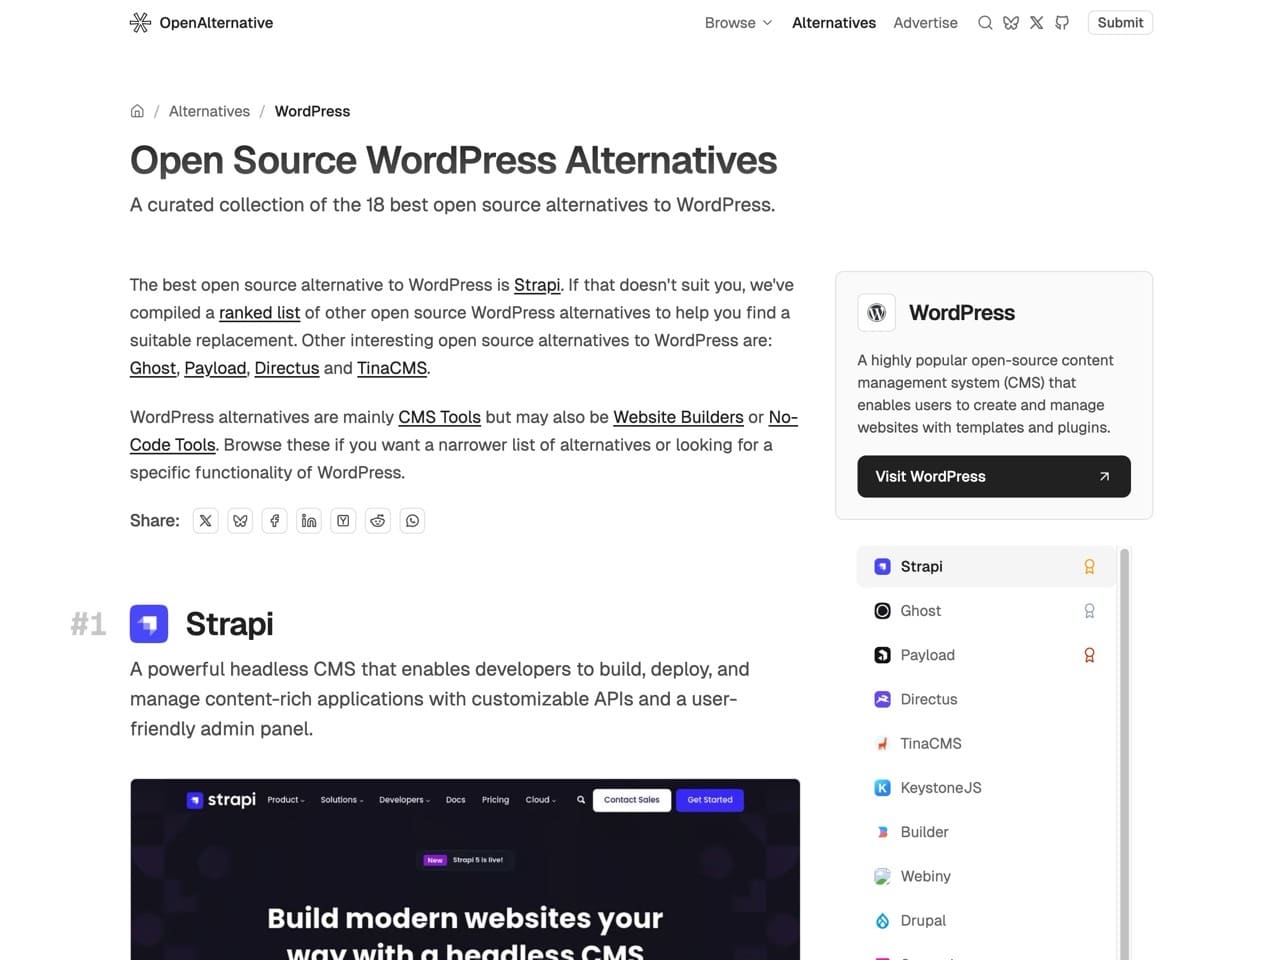Open the Directus link in intro paragraph
The image size is (1280, 960).
[x=287, y=368]
